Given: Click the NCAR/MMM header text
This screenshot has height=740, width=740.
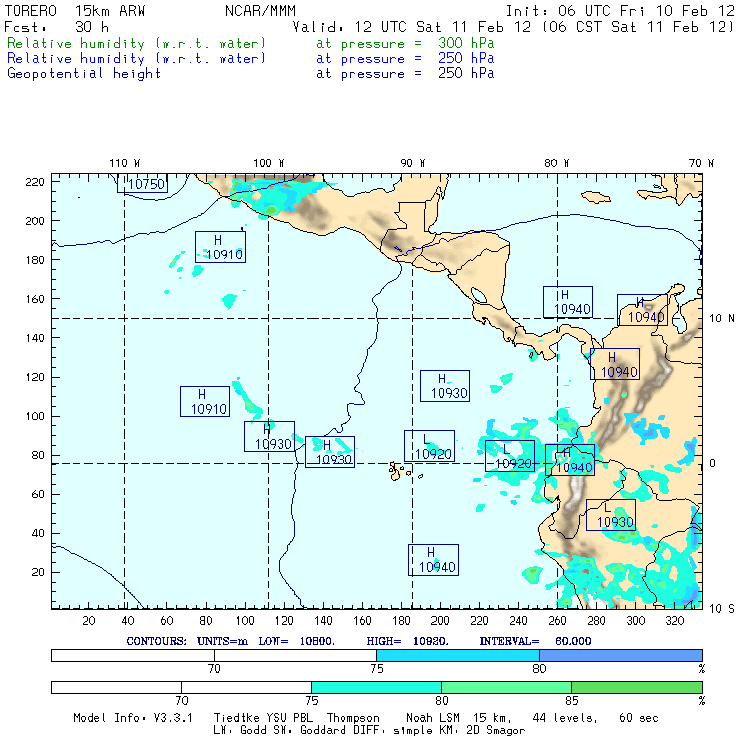Looking at the screenshot, I should click(260, 11).
